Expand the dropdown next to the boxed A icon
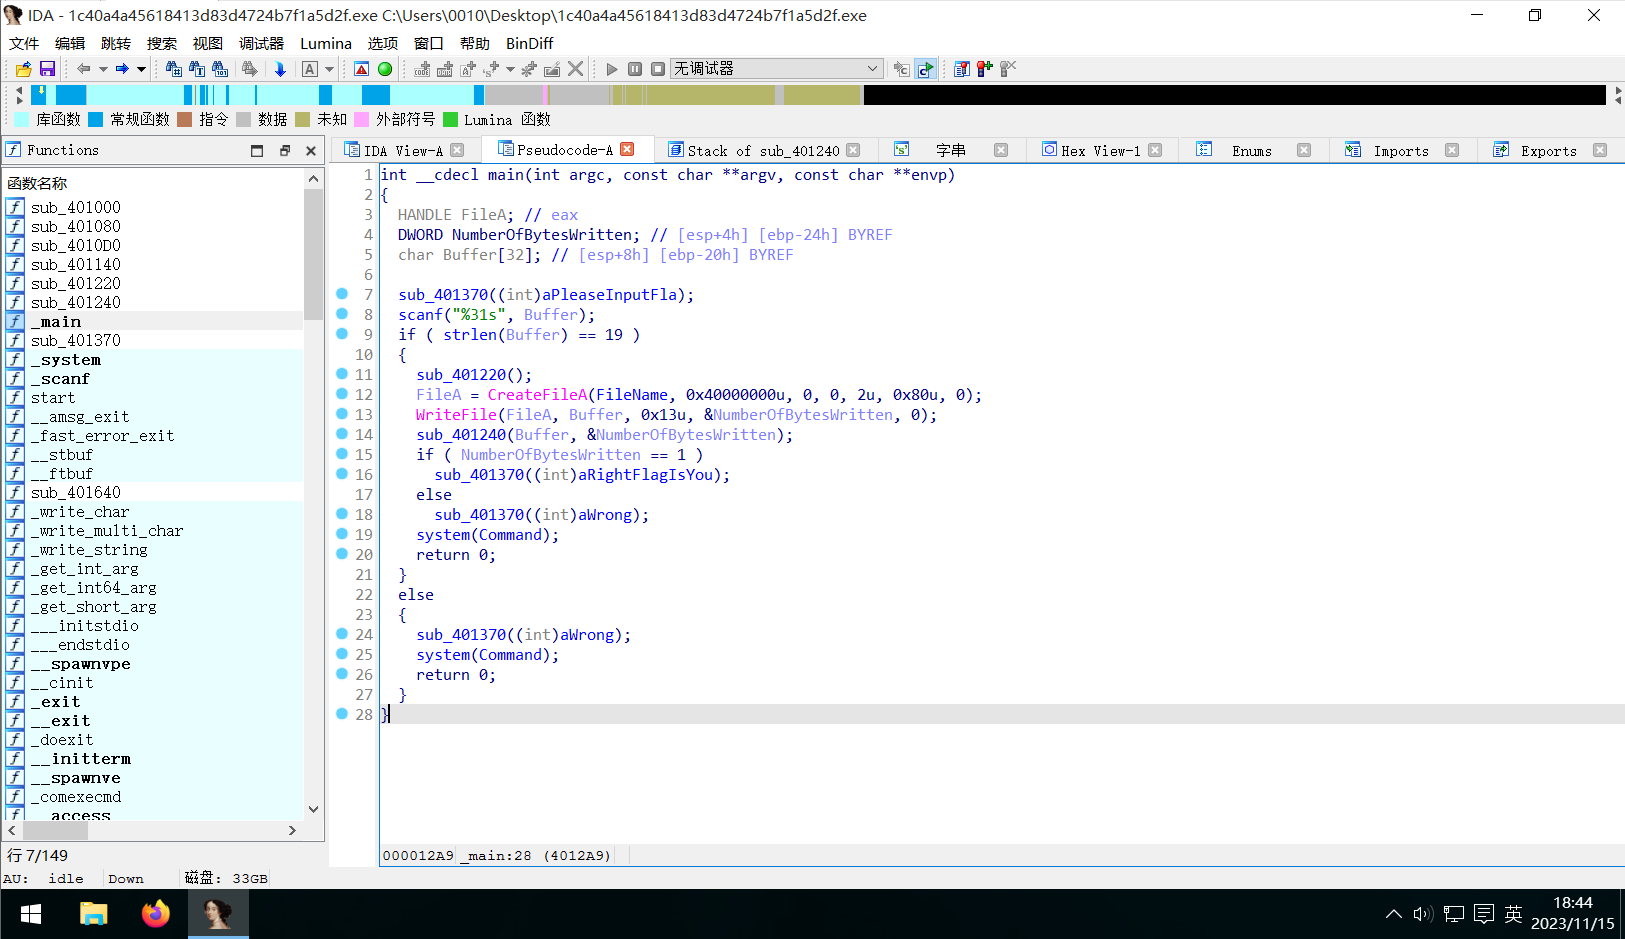Viewport: 1625px width, 939px height. [329, 69]
